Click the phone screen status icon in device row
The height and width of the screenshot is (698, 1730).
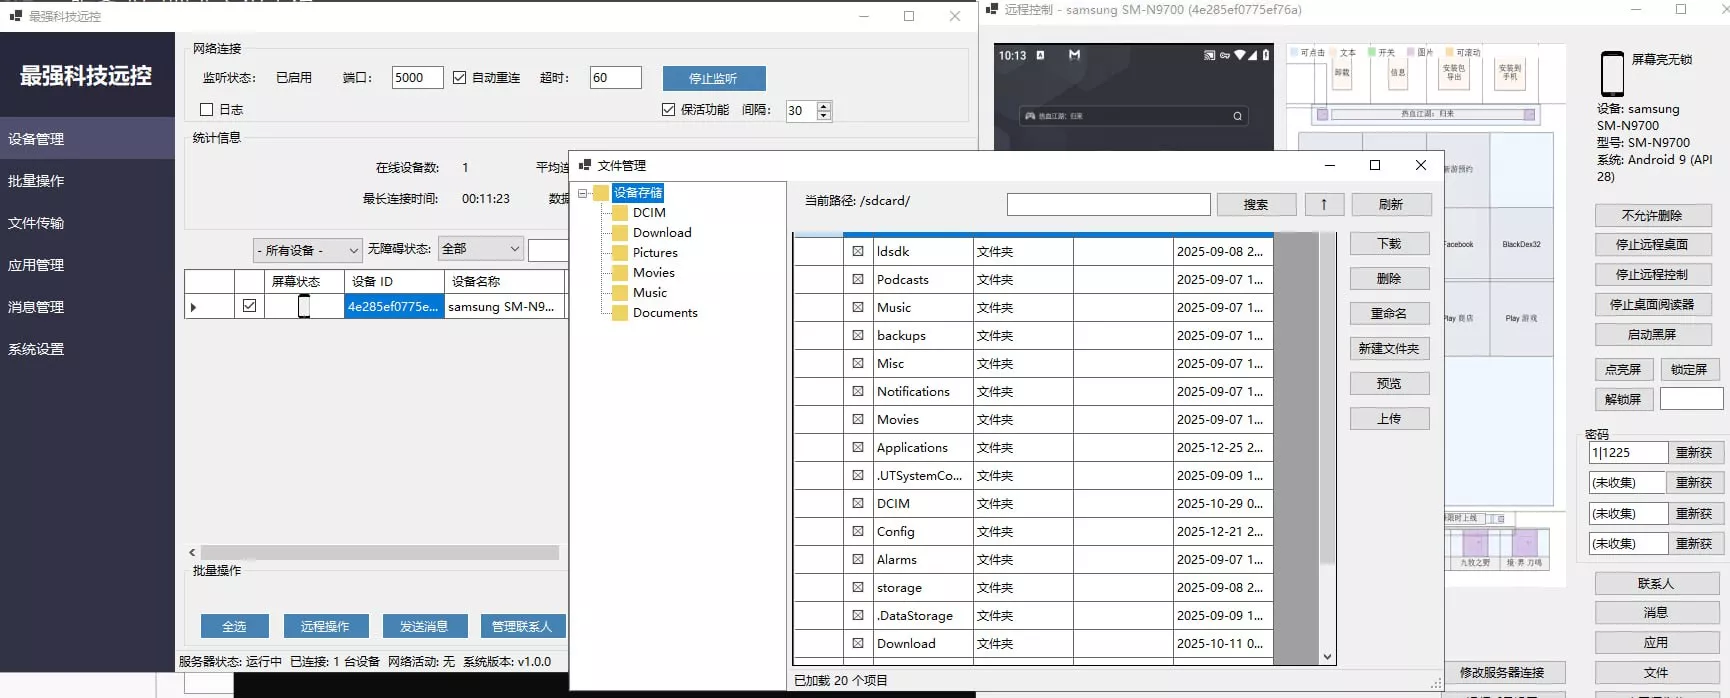pos(304,306)
